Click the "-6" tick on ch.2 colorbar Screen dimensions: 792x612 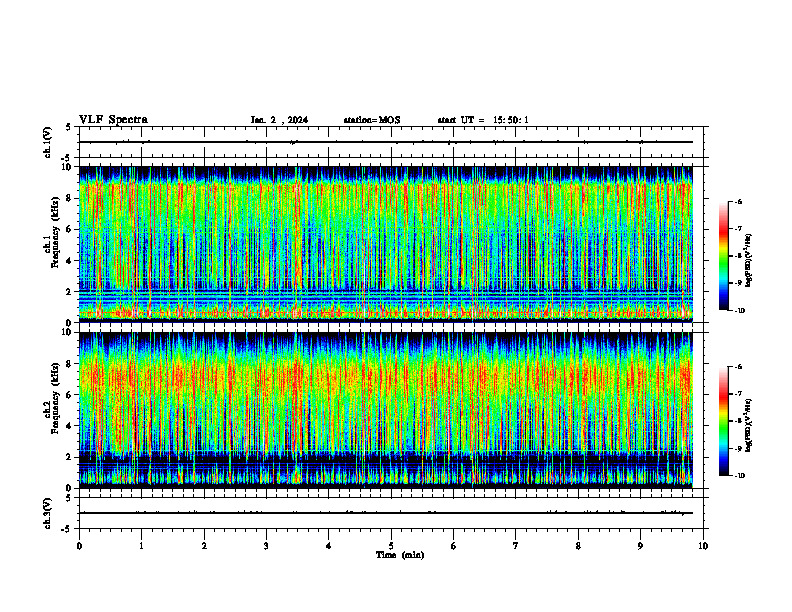coord(738,367)
